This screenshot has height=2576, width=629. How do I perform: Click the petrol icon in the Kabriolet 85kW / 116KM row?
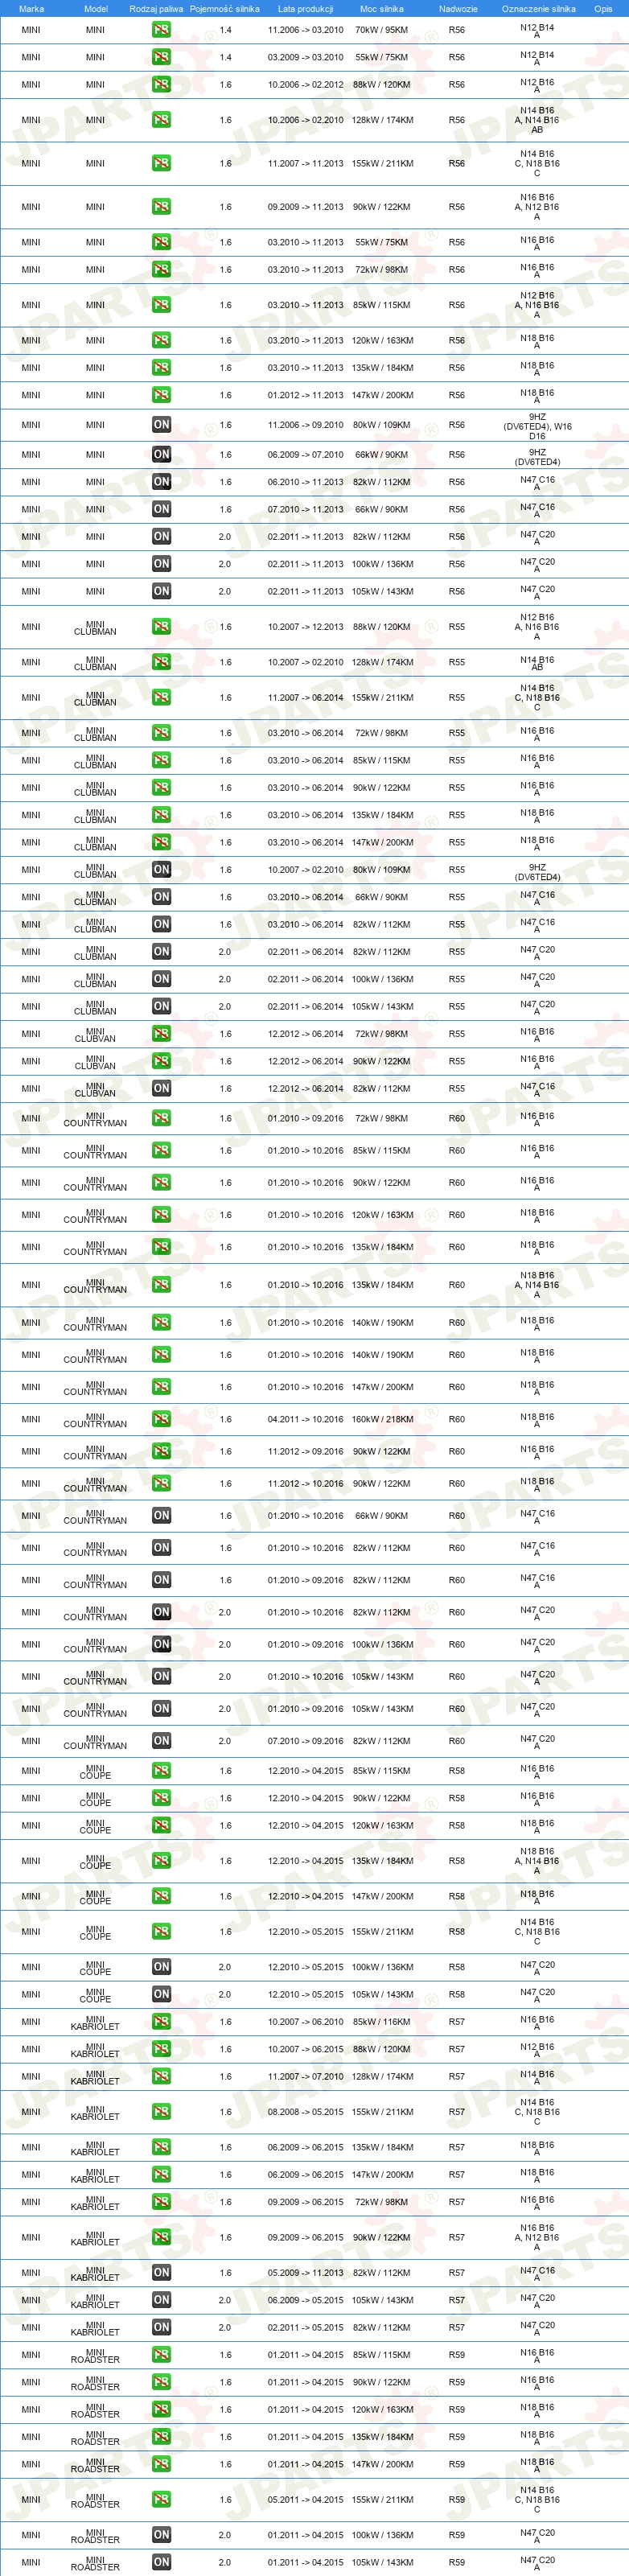point(161,2022)
